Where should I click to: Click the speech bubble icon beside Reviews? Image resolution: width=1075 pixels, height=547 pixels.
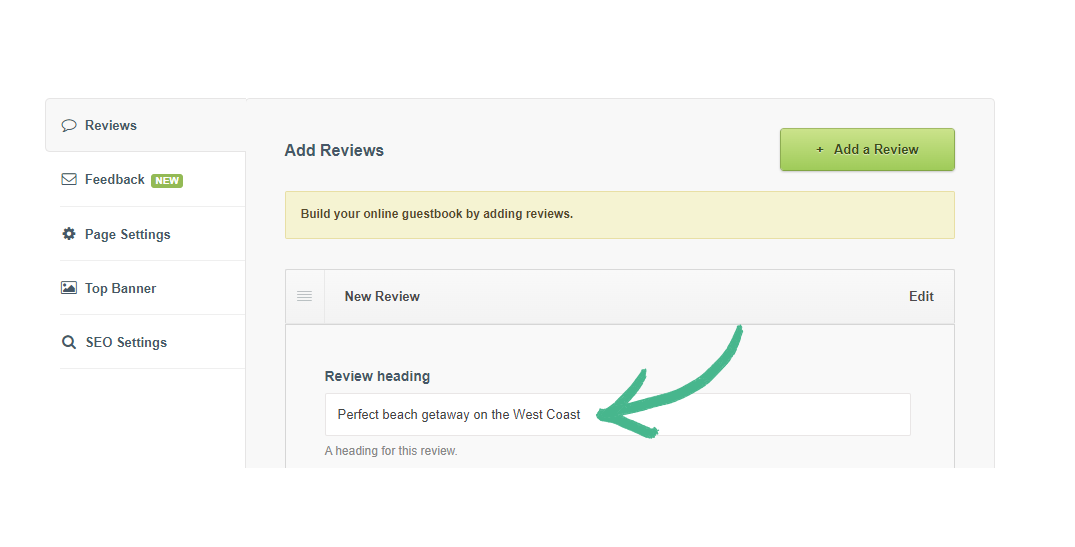(x=69, y=126)
